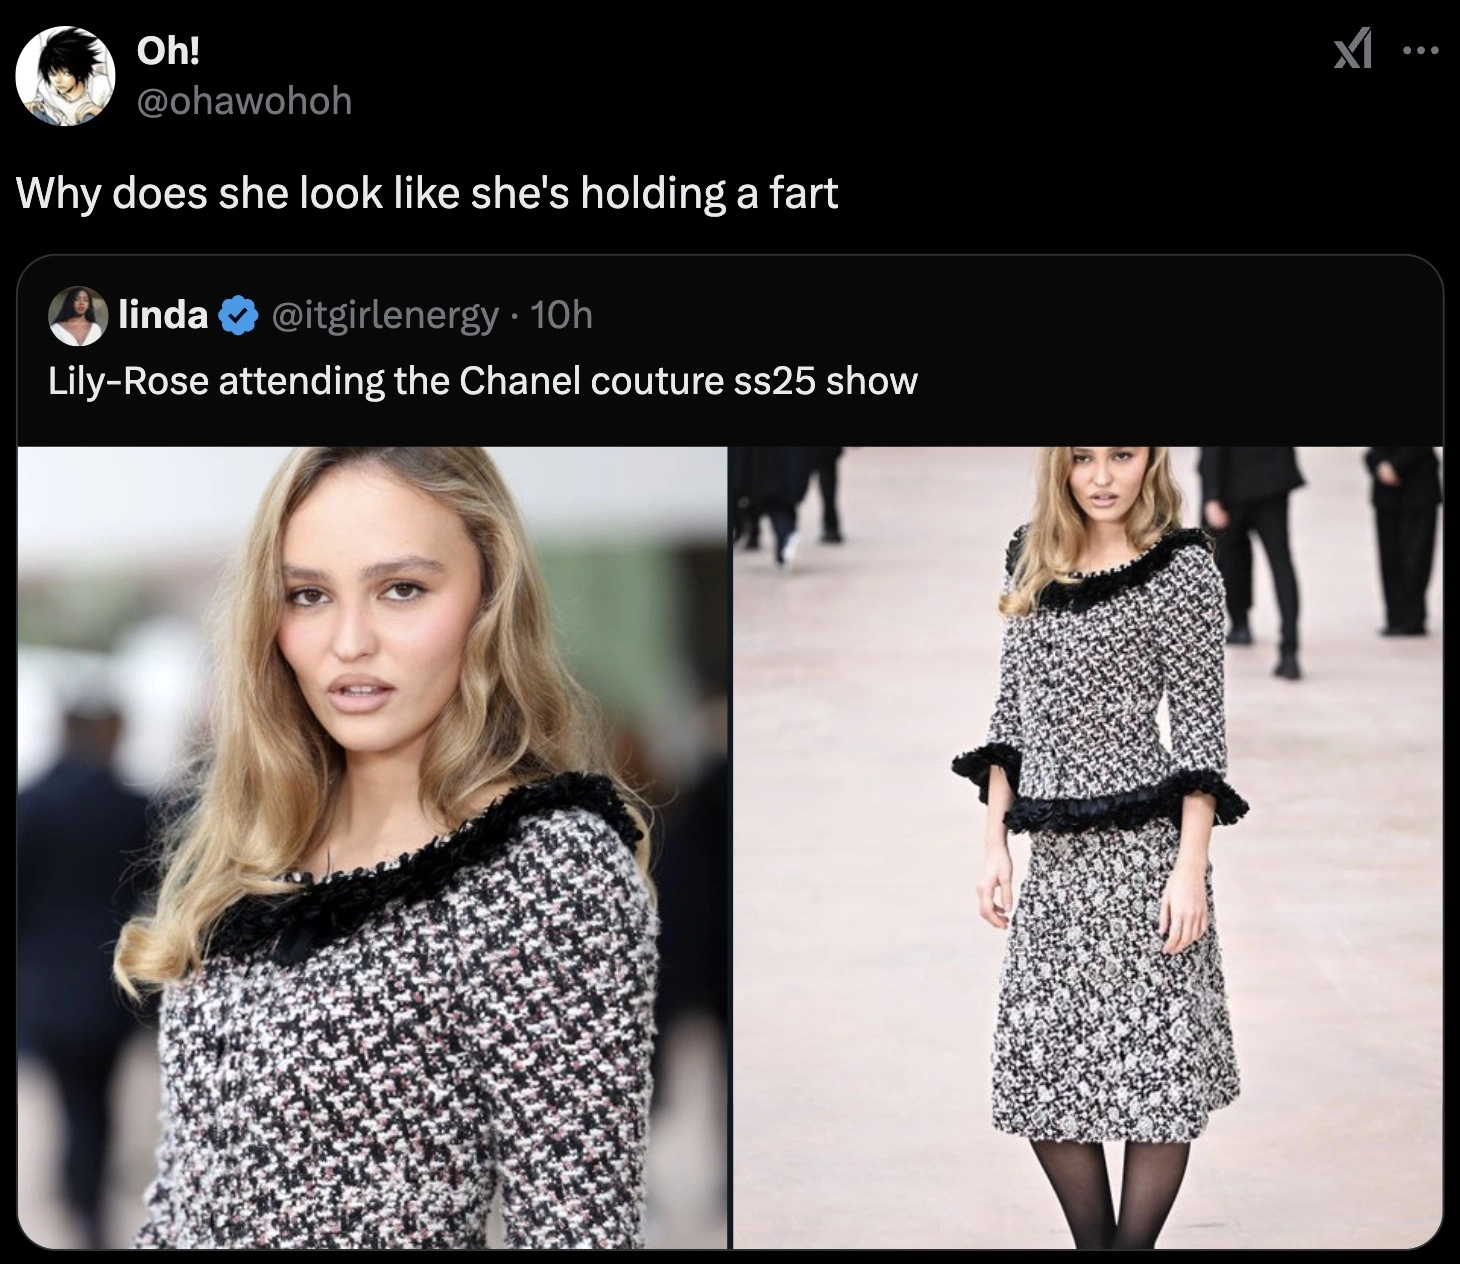Open the quoted text about the Chanel couture show
The height and width of the screenshot is (1264, 1460).
482,381
